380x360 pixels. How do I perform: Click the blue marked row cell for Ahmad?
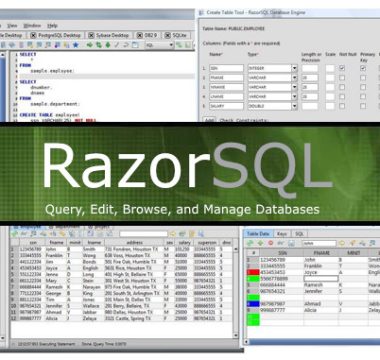[x=253, y=304]
